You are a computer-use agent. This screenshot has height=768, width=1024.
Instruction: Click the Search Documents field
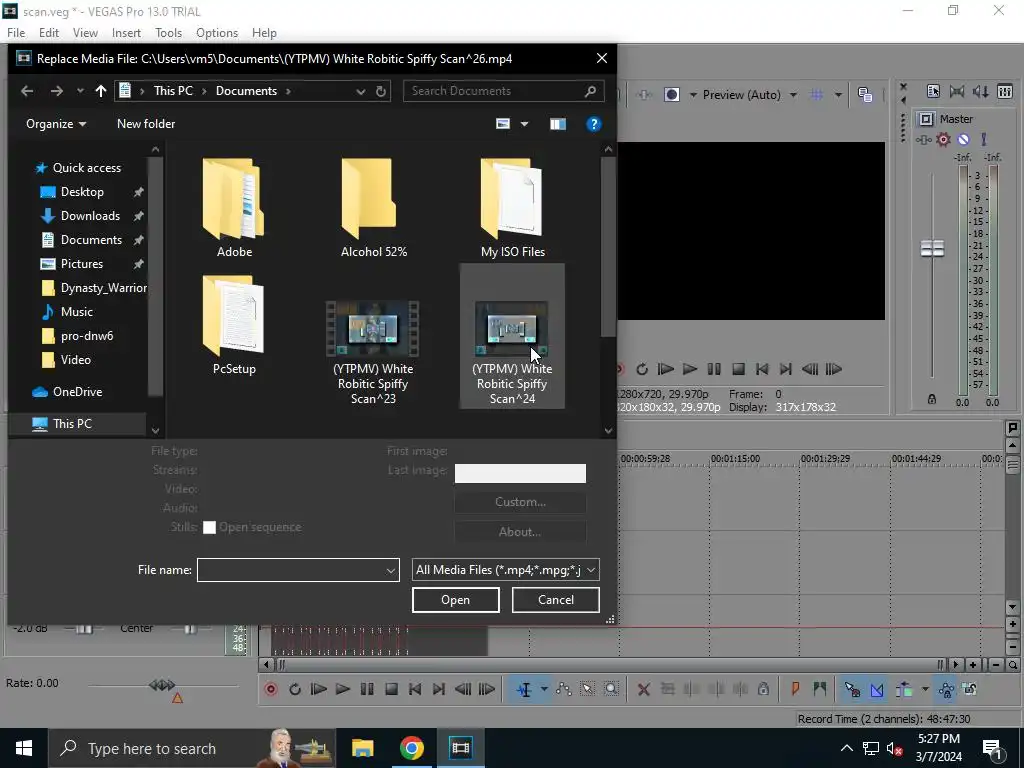pos(503,91)
